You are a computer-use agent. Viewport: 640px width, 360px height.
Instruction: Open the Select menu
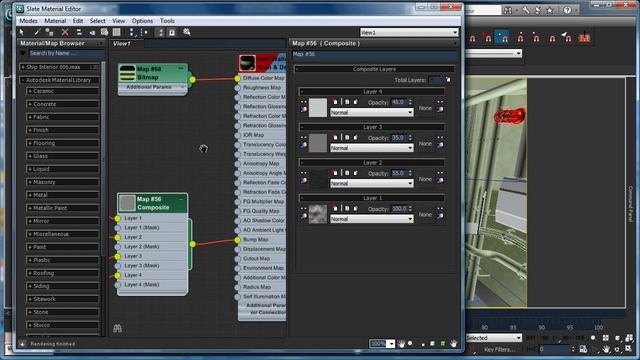point(98,21)
